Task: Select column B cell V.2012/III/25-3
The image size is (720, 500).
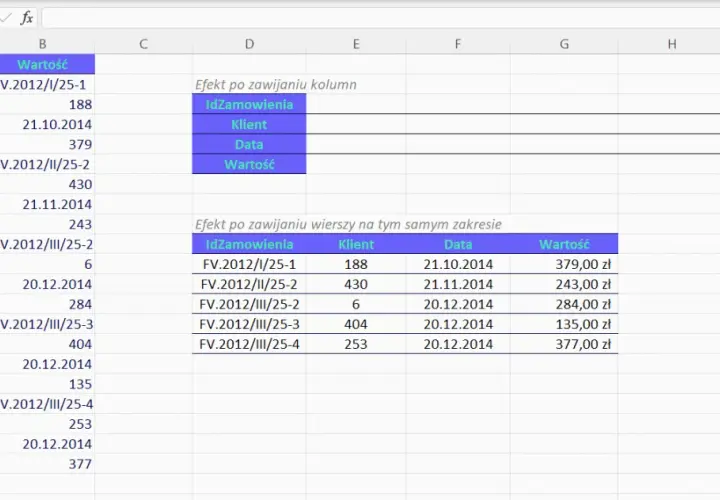Action: click(47, 324)
